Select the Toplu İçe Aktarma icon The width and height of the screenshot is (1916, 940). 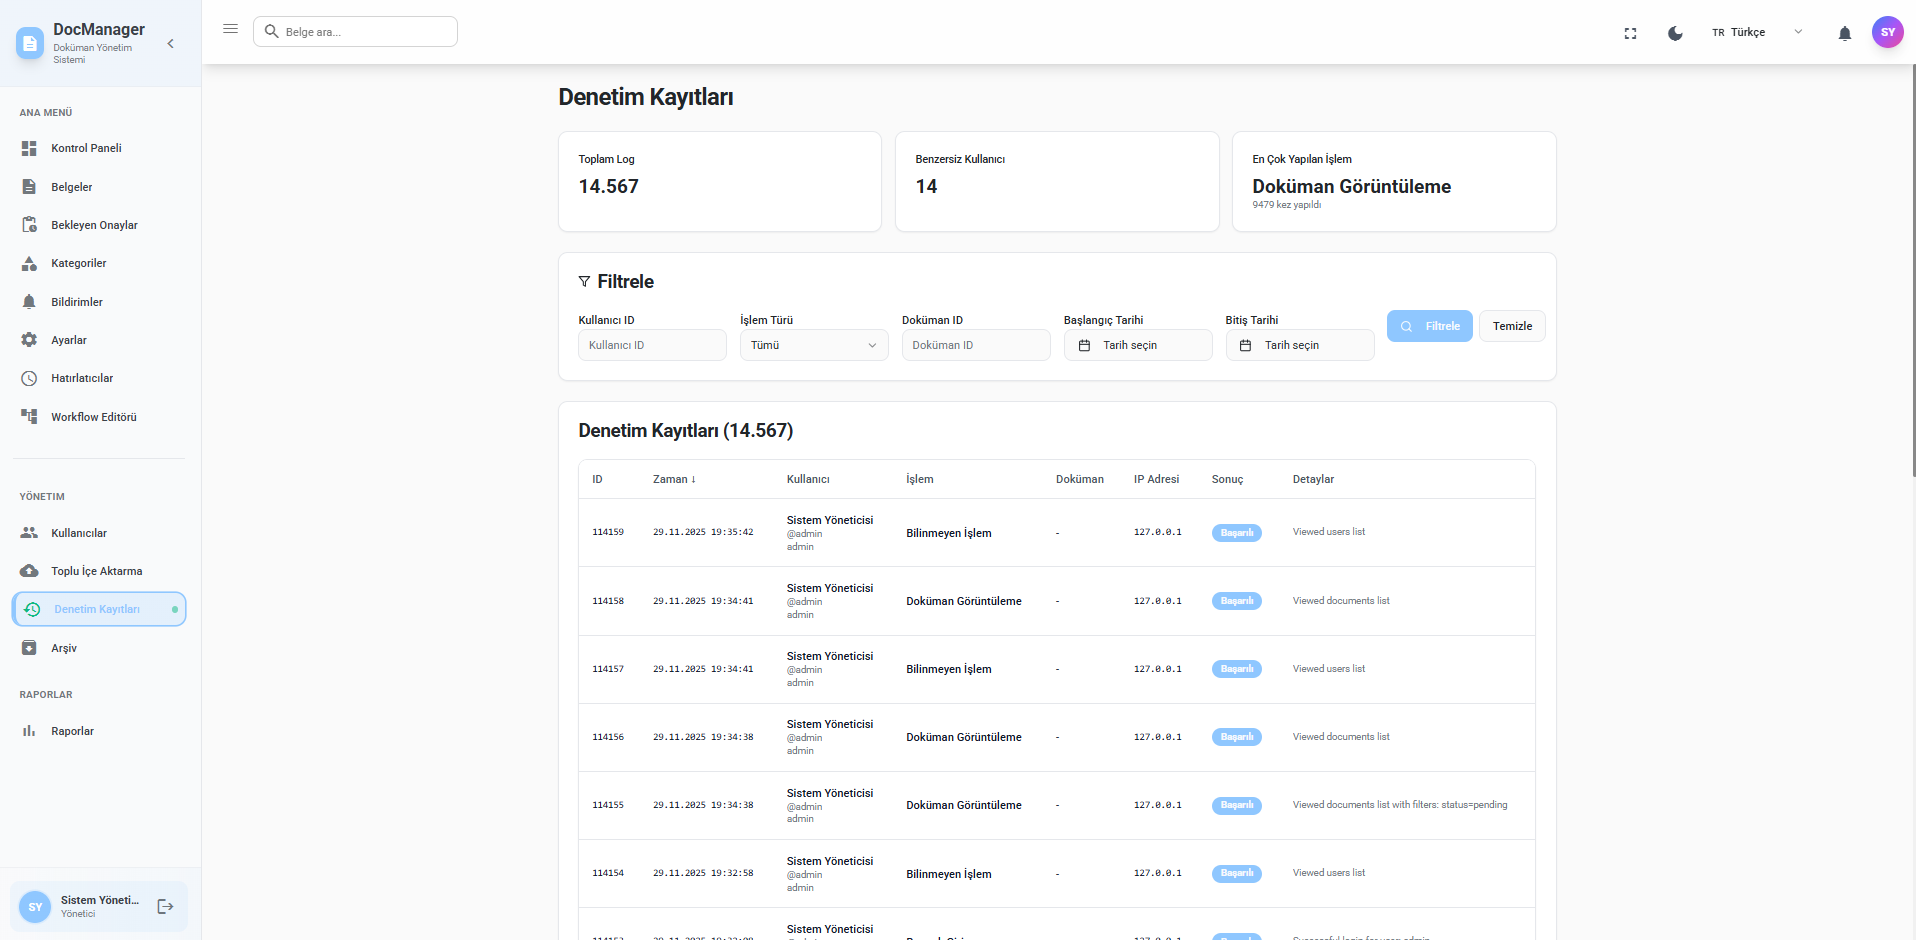point(31,571)
